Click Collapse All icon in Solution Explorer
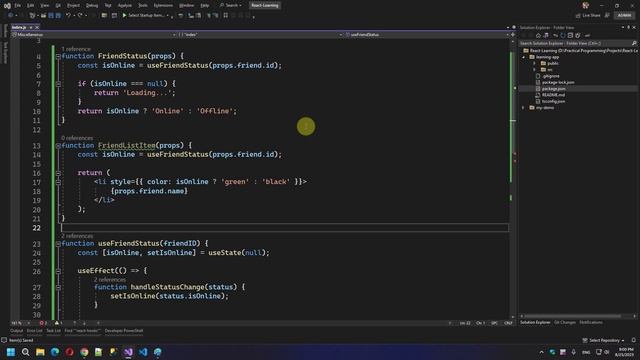The height and width of the screenshot is (360, 640). click(x=570, y=36)
